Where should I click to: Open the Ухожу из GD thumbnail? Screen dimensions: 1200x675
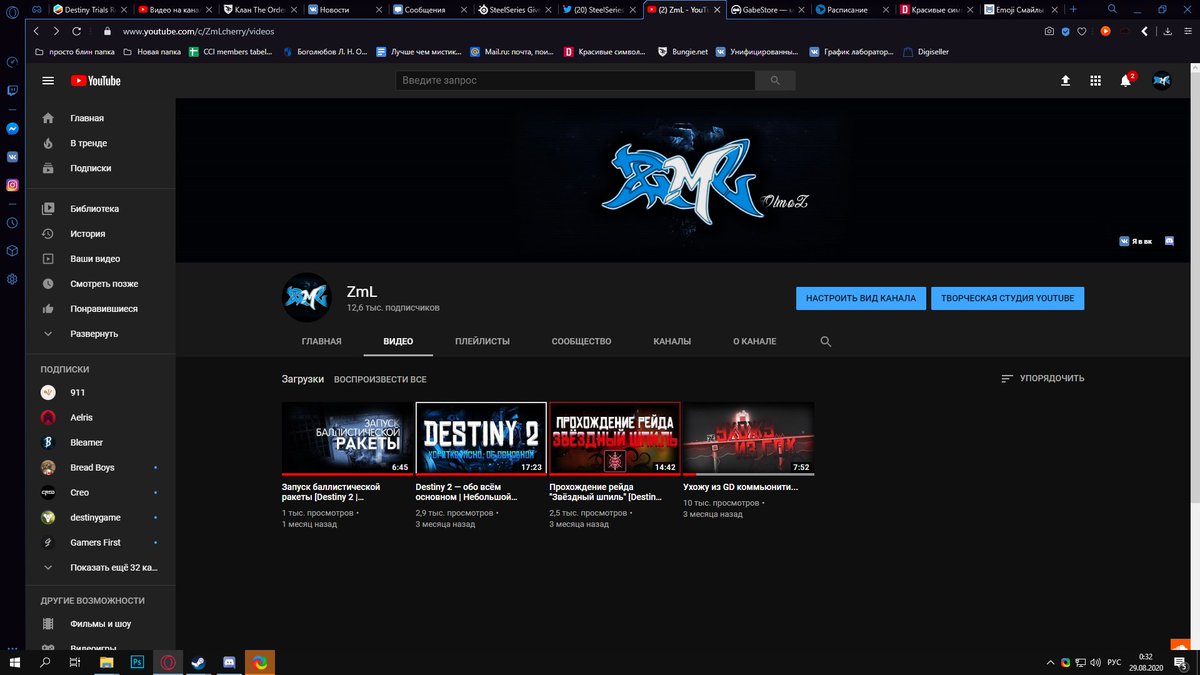point(749,438)
